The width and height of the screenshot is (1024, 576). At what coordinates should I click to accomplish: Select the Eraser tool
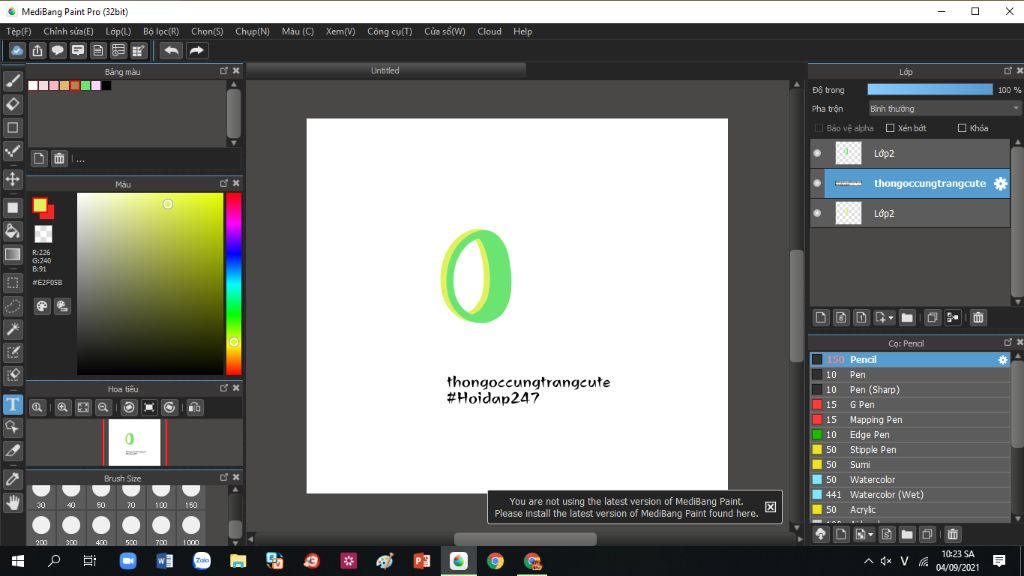(x=12, y=104)
